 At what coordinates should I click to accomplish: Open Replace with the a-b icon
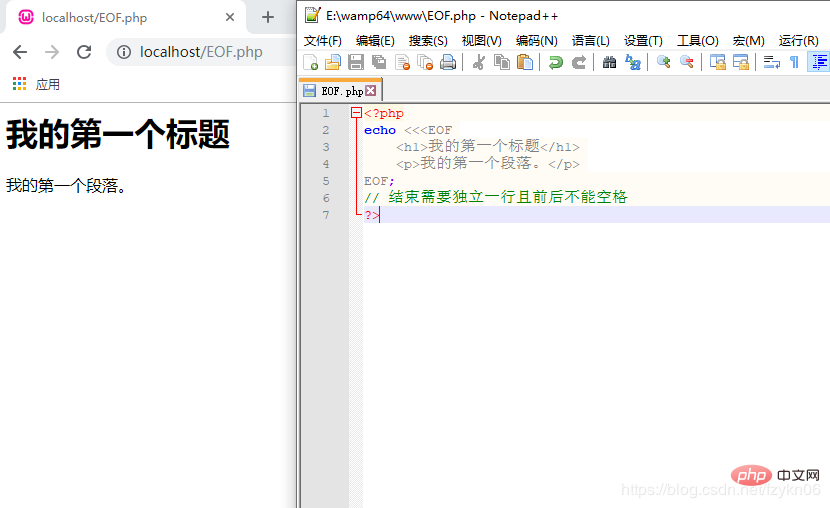633,62
